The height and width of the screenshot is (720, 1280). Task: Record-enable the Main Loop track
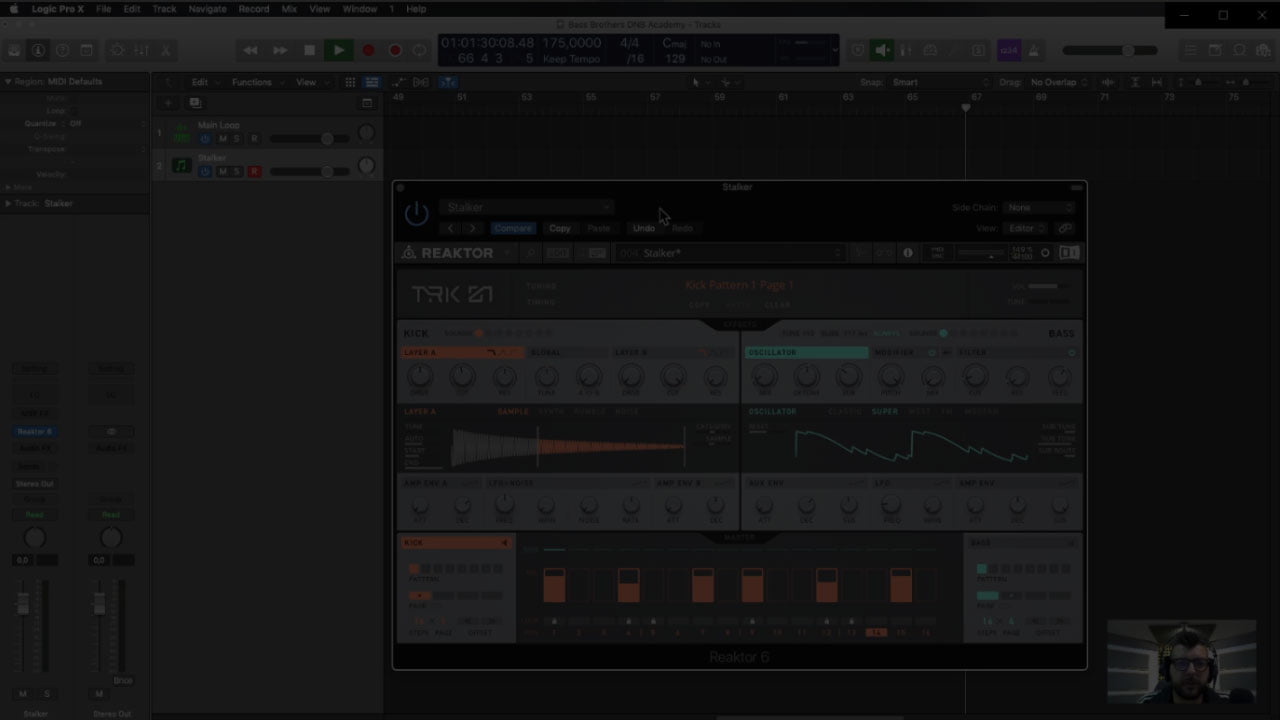pyautogui.click(x=254, y=139)
